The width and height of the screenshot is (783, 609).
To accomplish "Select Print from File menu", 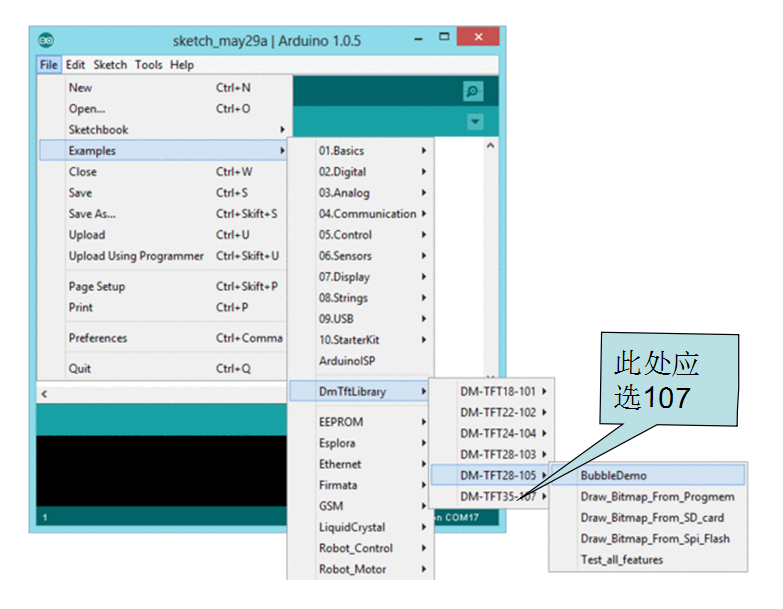I will pos(163,307).
